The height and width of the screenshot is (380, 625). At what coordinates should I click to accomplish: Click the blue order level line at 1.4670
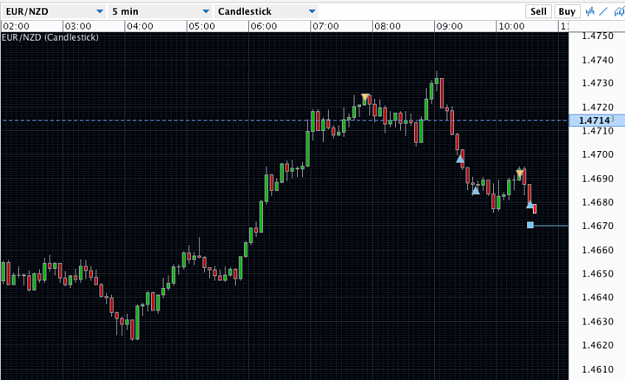coord(551,226)
